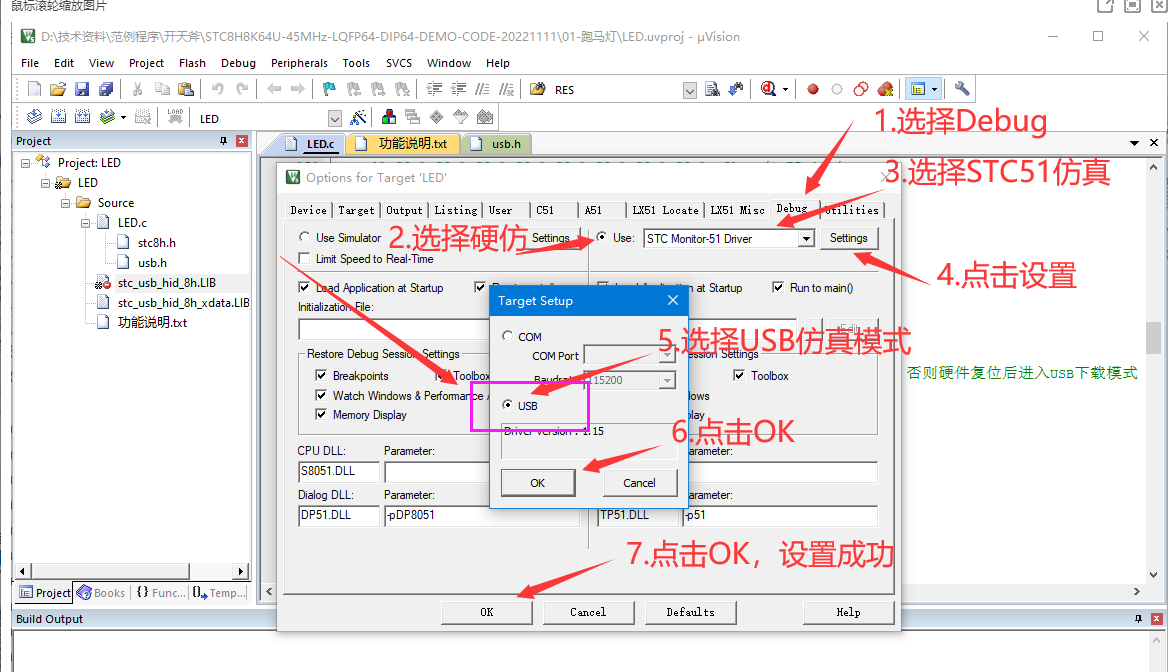Image resolution: width=1170 pixels, height=672 pixels.
Task: Click the Undo arrow icon
Action: 218,90
